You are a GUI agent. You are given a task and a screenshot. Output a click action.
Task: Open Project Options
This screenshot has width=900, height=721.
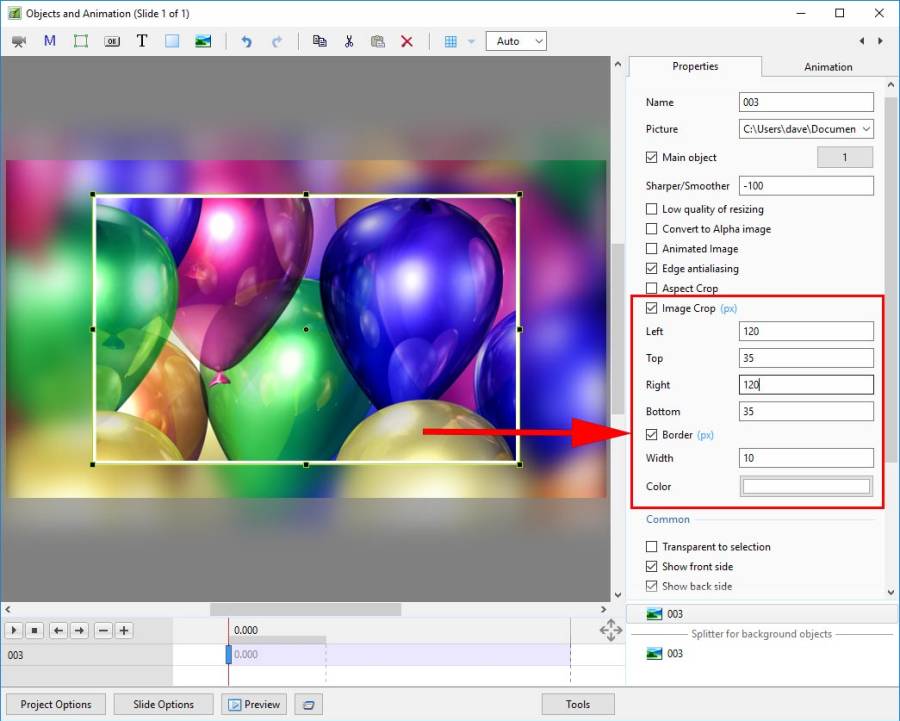point(56,704)
